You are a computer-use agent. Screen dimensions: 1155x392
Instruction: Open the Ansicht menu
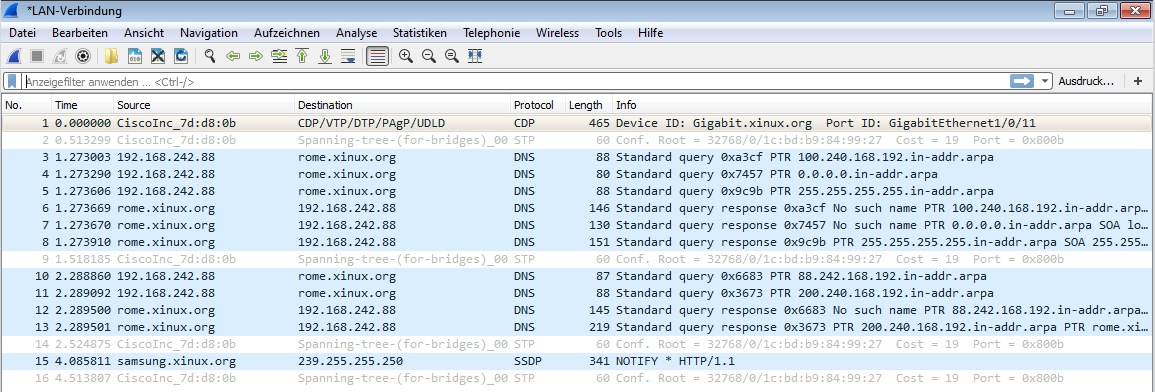coord(144,33)
